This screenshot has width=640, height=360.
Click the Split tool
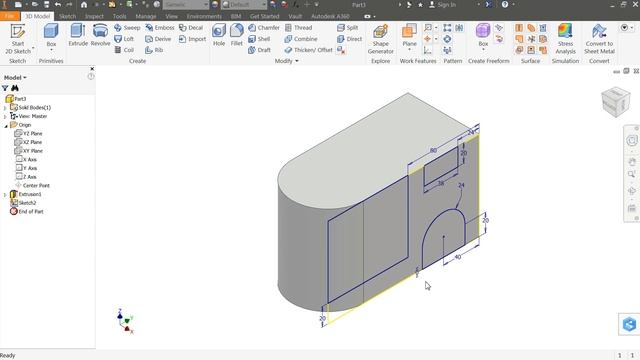347,28
